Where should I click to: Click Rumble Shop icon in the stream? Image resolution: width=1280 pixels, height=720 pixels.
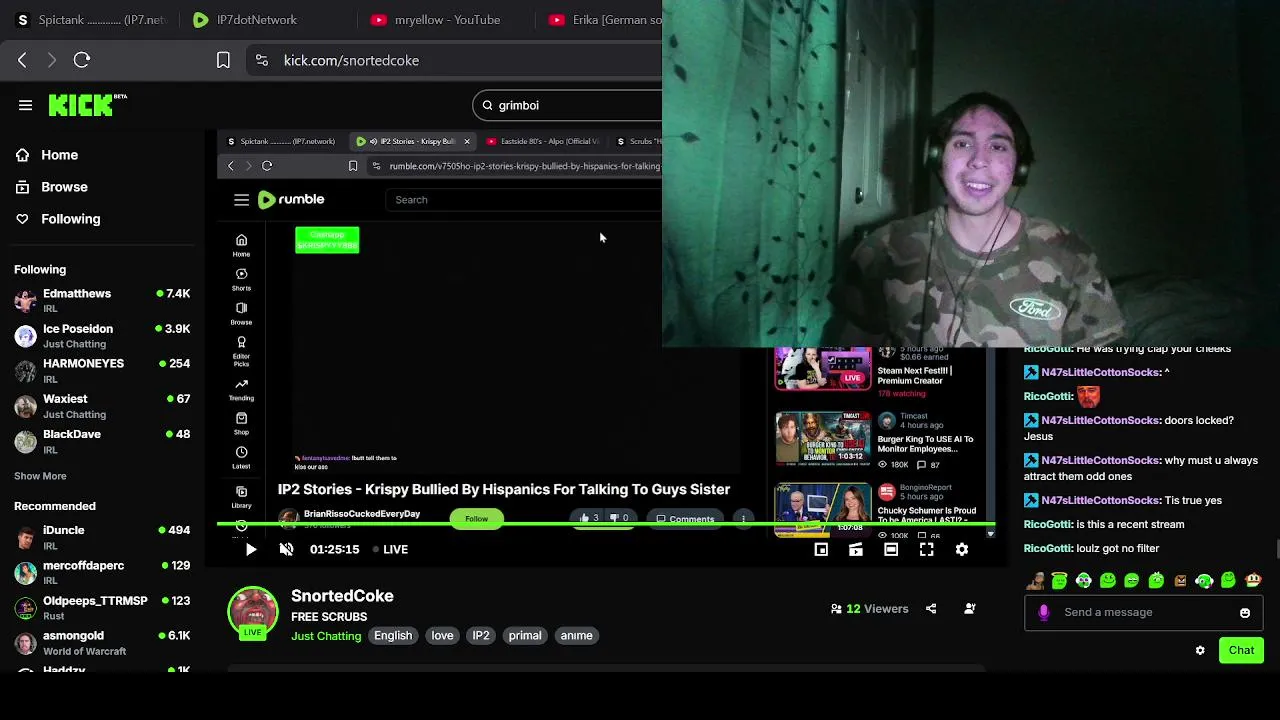241,423
